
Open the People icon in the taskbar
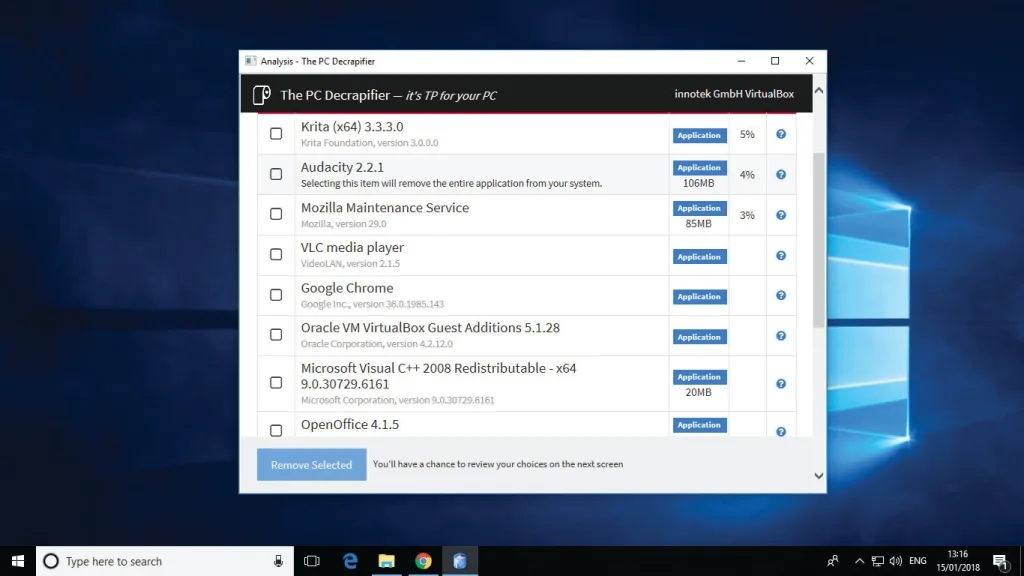coord(833,561)
